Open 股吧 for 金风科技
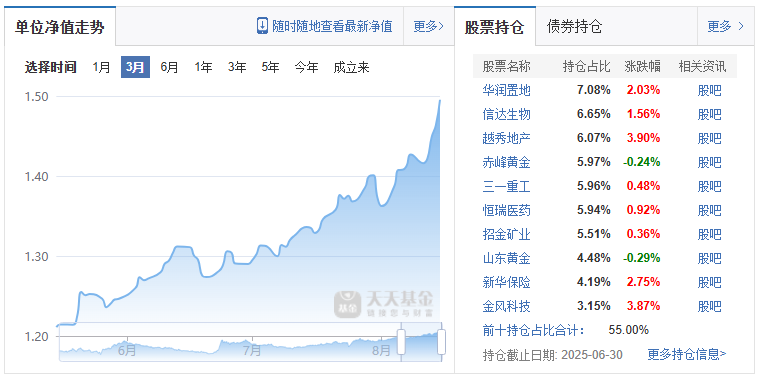This screenshot has height=375, width=757. tap(710, 306)
